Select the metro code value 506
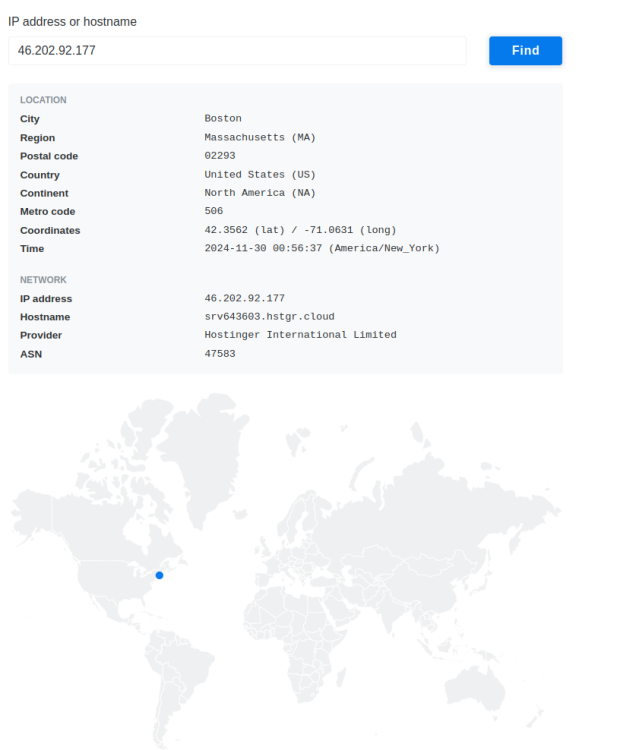Screen dimensions: 639x750 pos(213,211)
